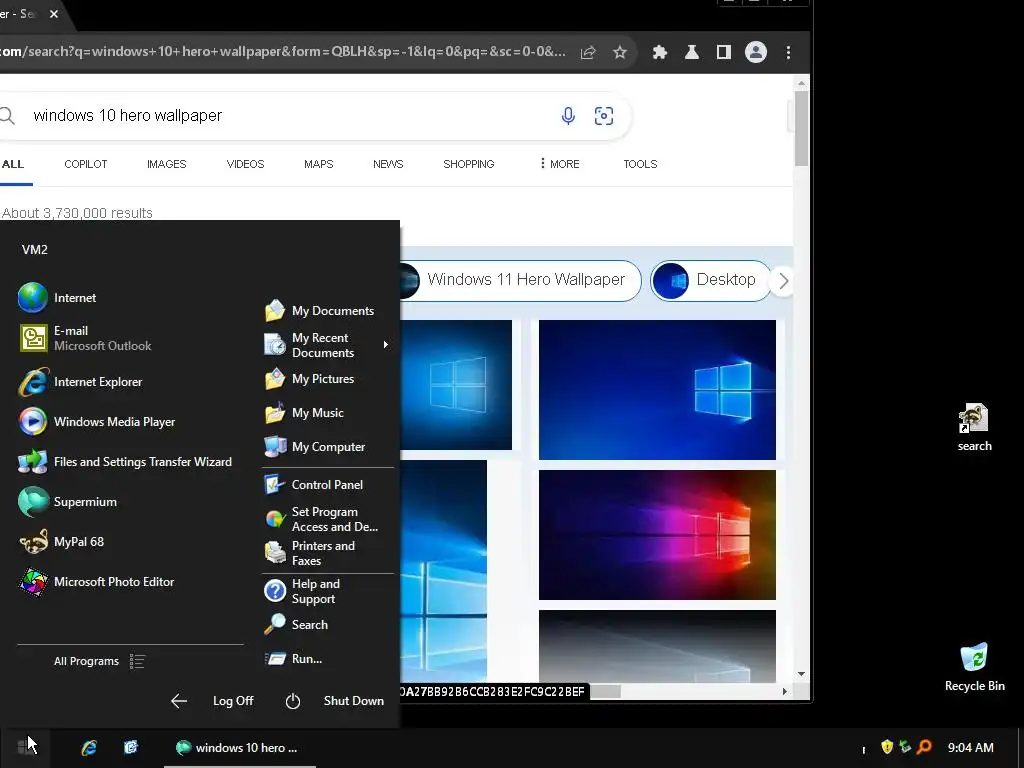The image size is (1024, 768).
Task: Switch to the SHOPPING tab
Action: click(469, 164)
